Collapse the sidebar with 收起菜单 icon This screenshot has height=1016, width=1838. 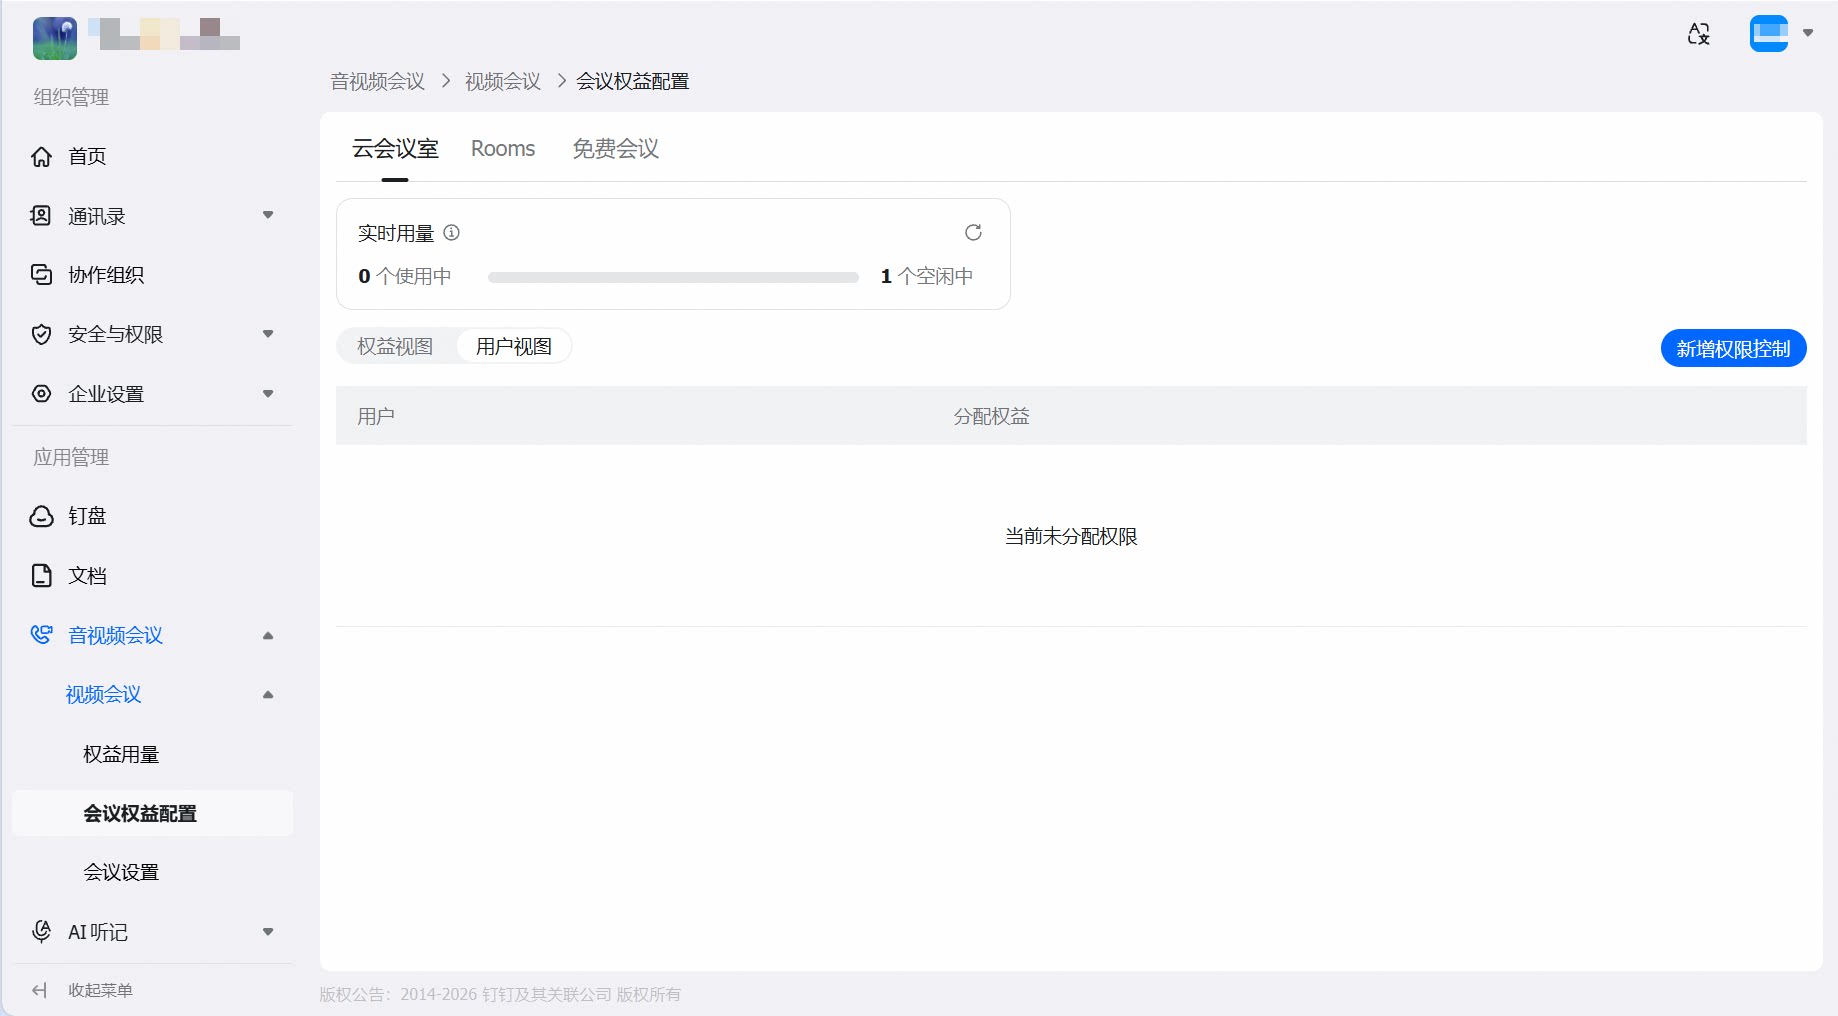click(x=40, y=990)
